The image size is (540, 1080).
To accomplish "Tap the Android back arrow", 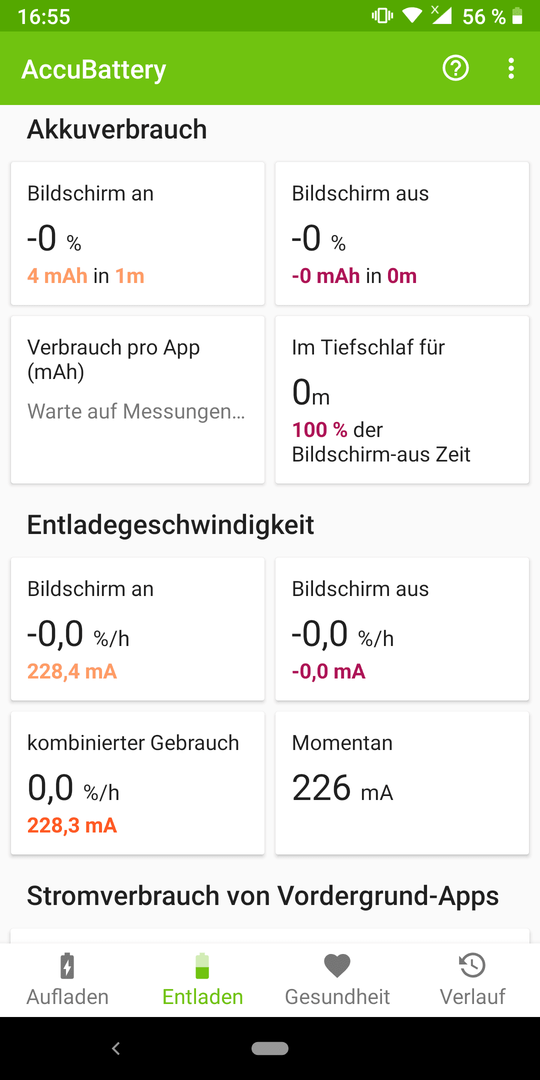I will pos(116,1048).
